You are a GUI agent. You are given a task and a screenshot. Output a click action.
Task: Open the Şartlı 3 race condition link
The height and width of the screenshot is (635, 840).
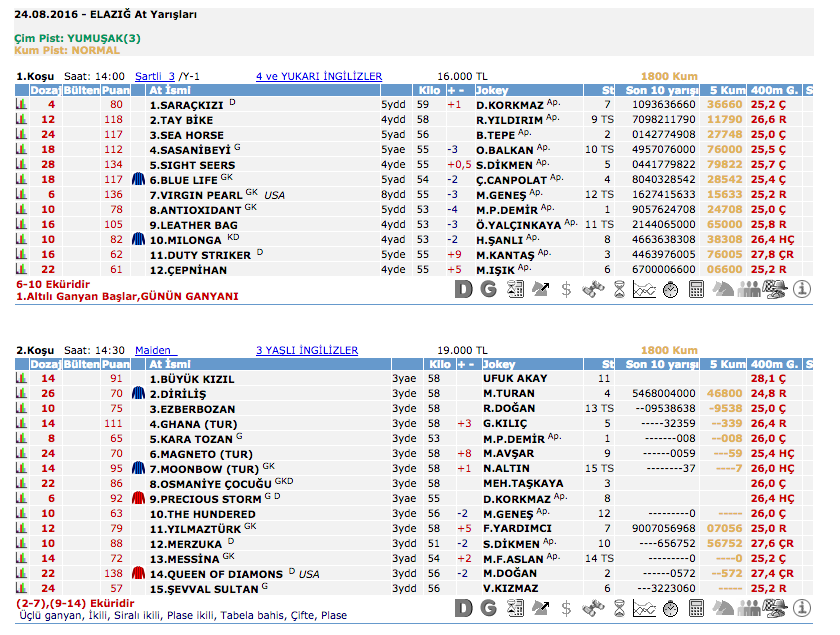pos(154,76)
